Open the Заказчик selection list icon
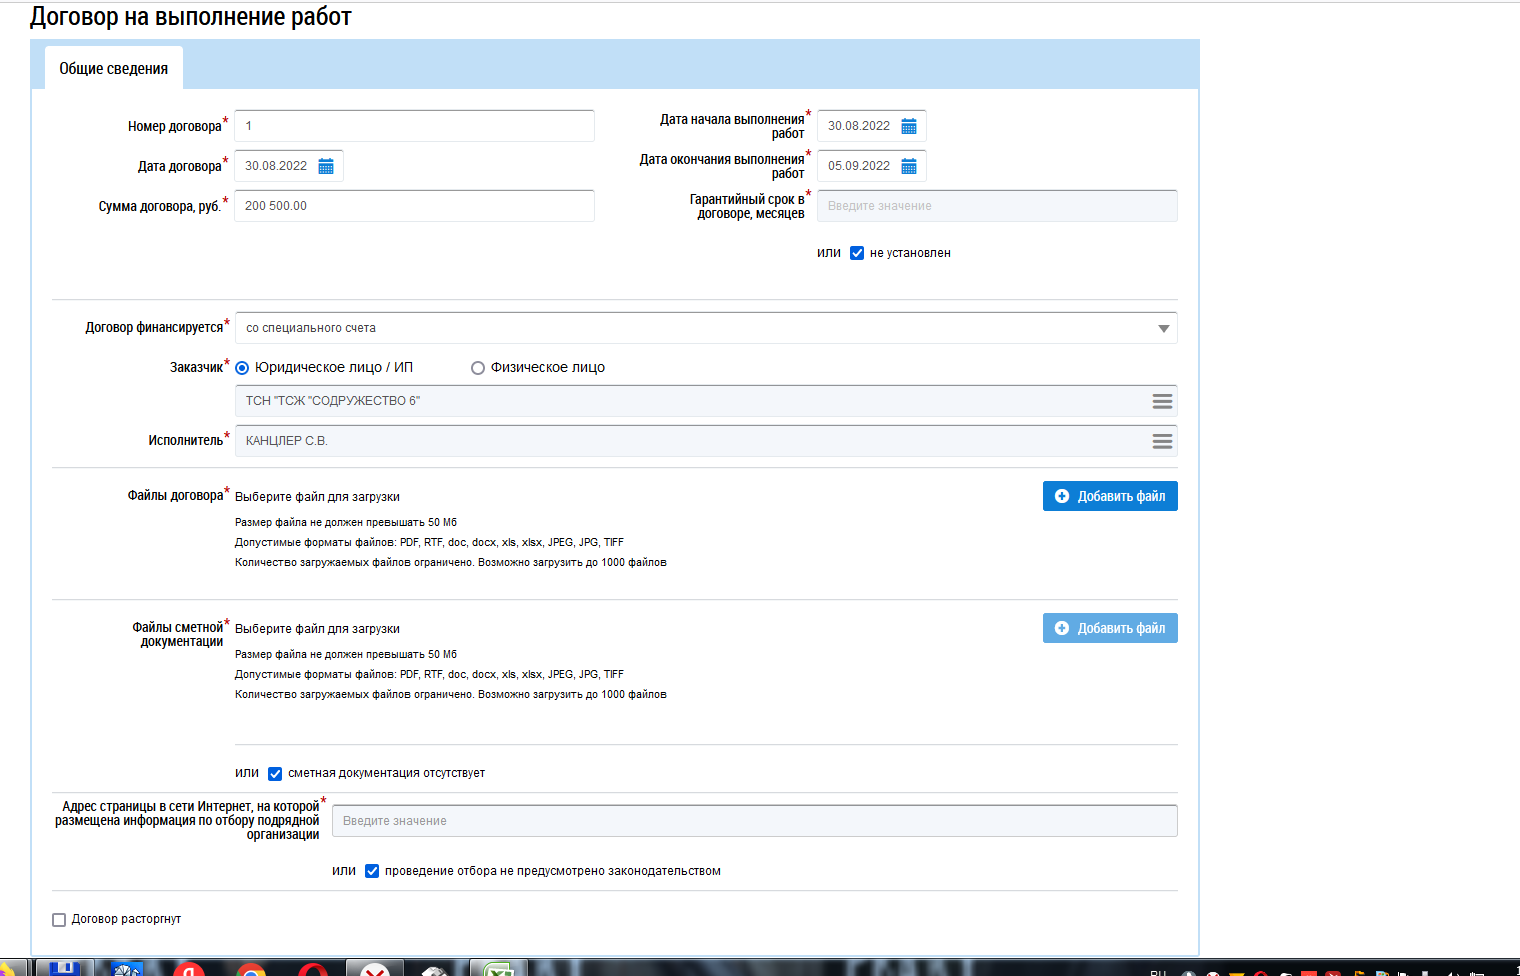1520x976 pixels. coord(1162,401)
